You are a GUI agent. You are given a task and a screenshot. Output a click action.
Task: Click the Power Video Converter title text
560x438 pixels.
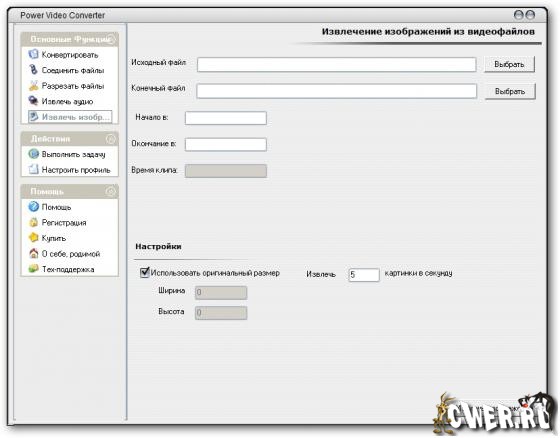pos(62,15)
